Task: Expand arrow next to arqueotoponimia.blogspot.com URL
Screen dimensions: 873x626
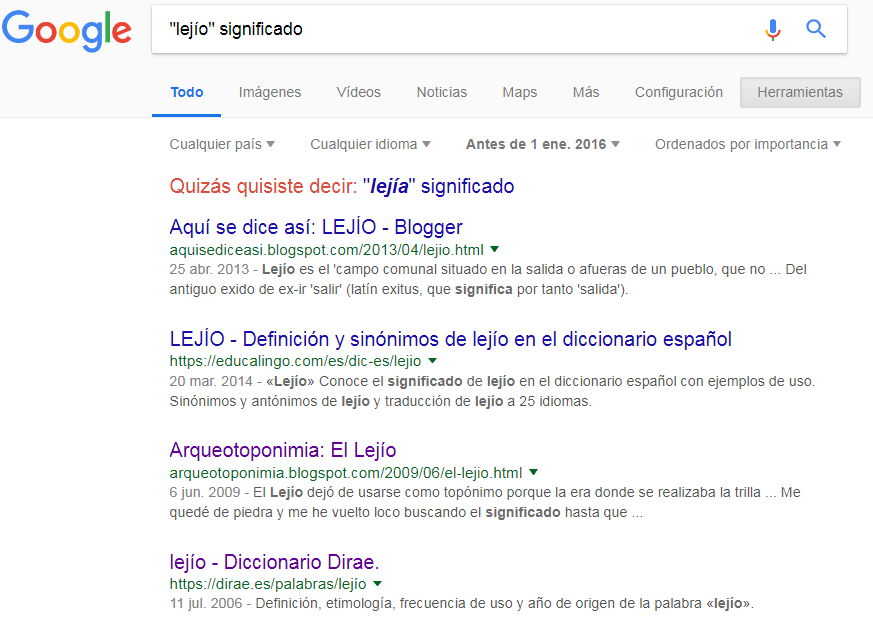Action: click(x=533, y=472)
